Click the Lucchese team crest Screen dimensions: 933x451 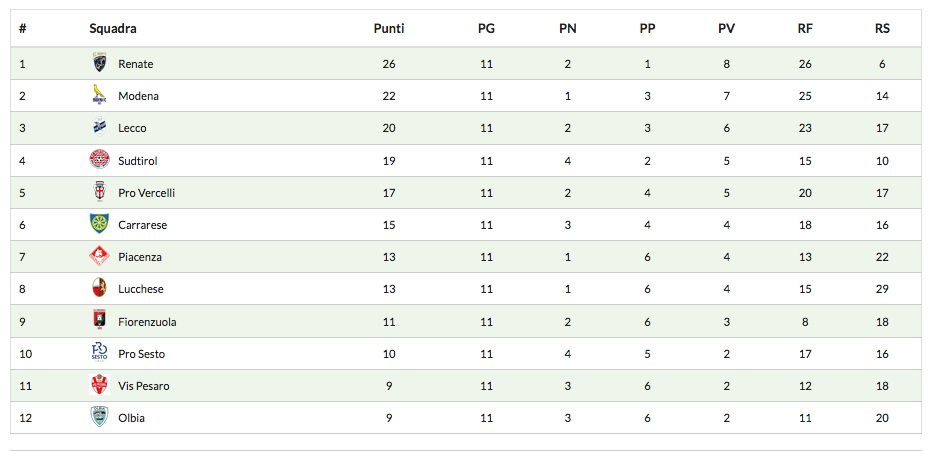99,288
